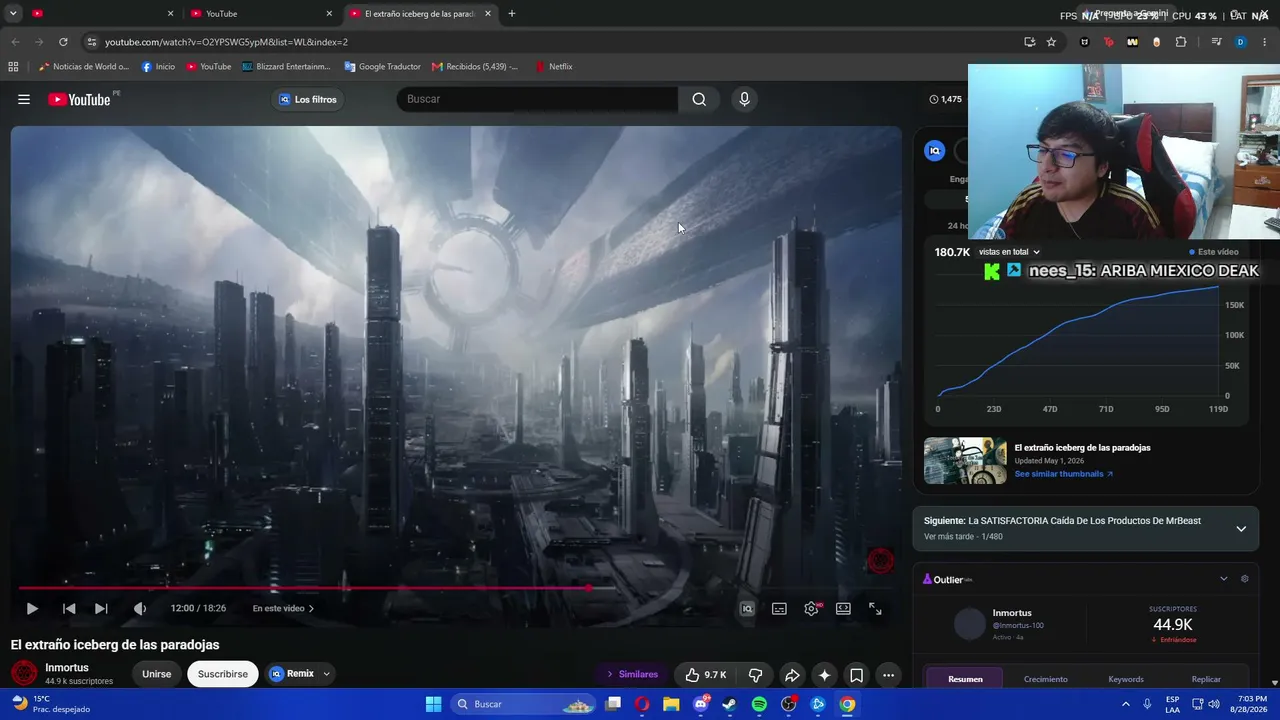Select the Crecimiento tab
The height and width of the screenshot is (720, 1280).
[1046, 679]
